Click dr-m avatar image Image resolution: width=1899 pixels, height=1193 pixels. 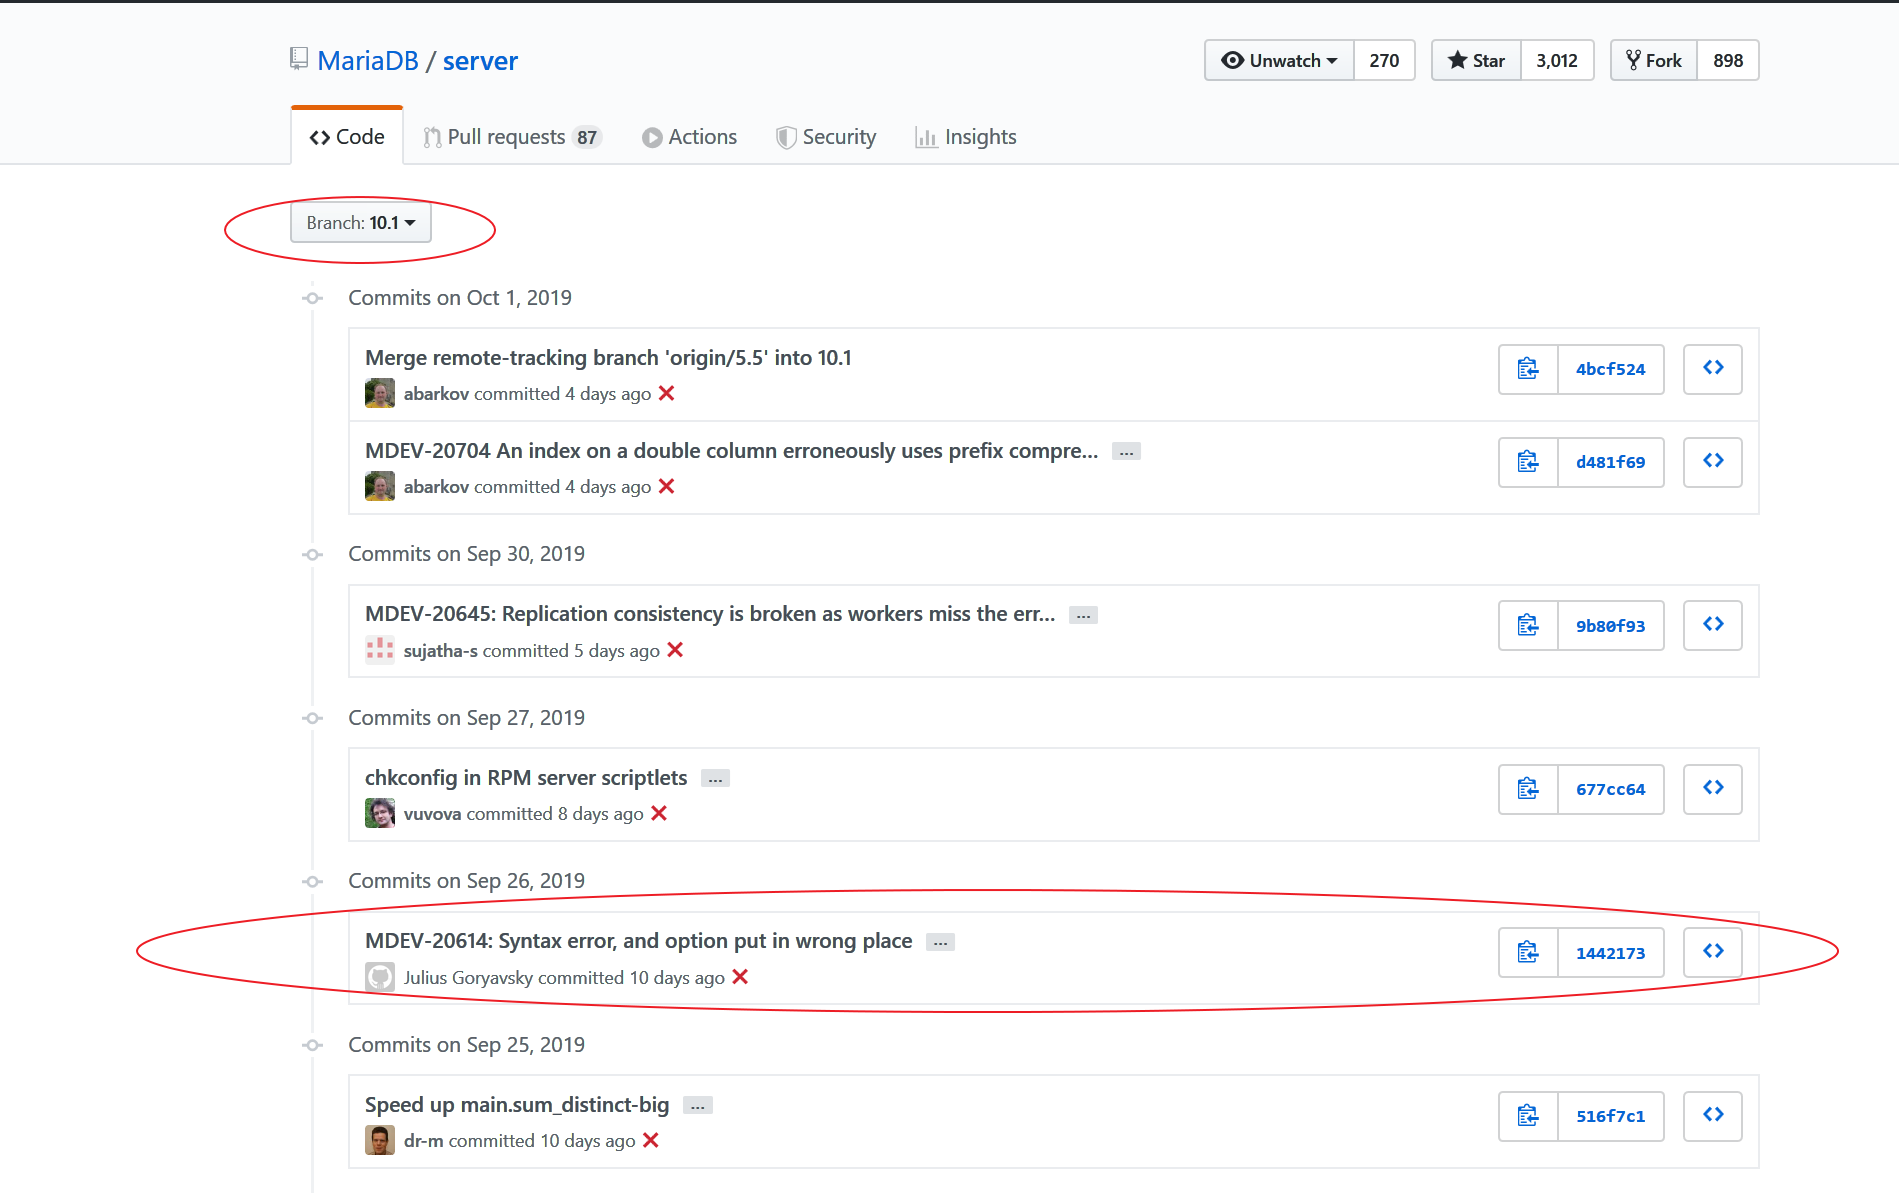[x=380, y=1140]
